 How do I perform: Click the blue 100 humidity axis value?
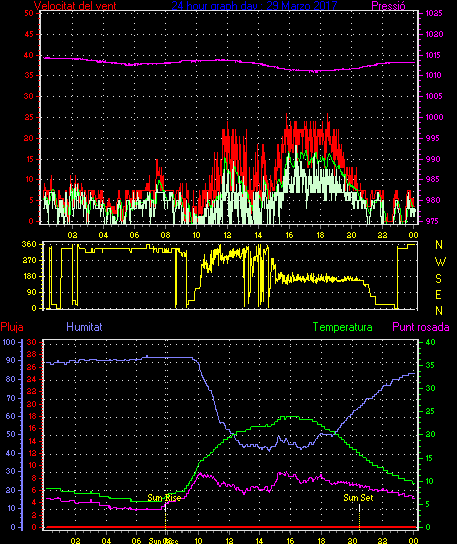pyautogui.click(x=9, y=342)
